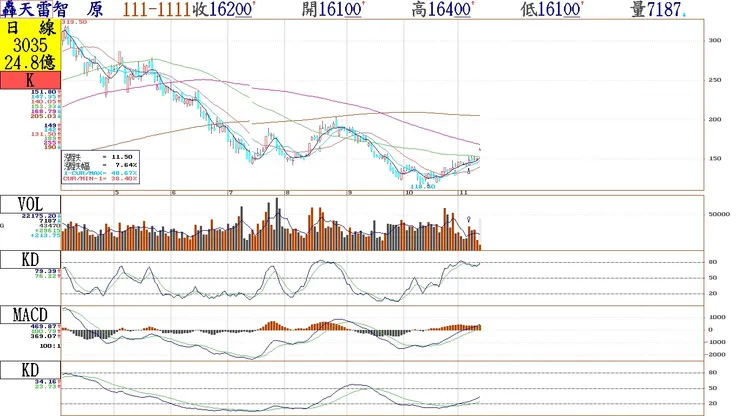Click the low price 低16100
This screenshot has width=740, height=416.
[552, 9]
